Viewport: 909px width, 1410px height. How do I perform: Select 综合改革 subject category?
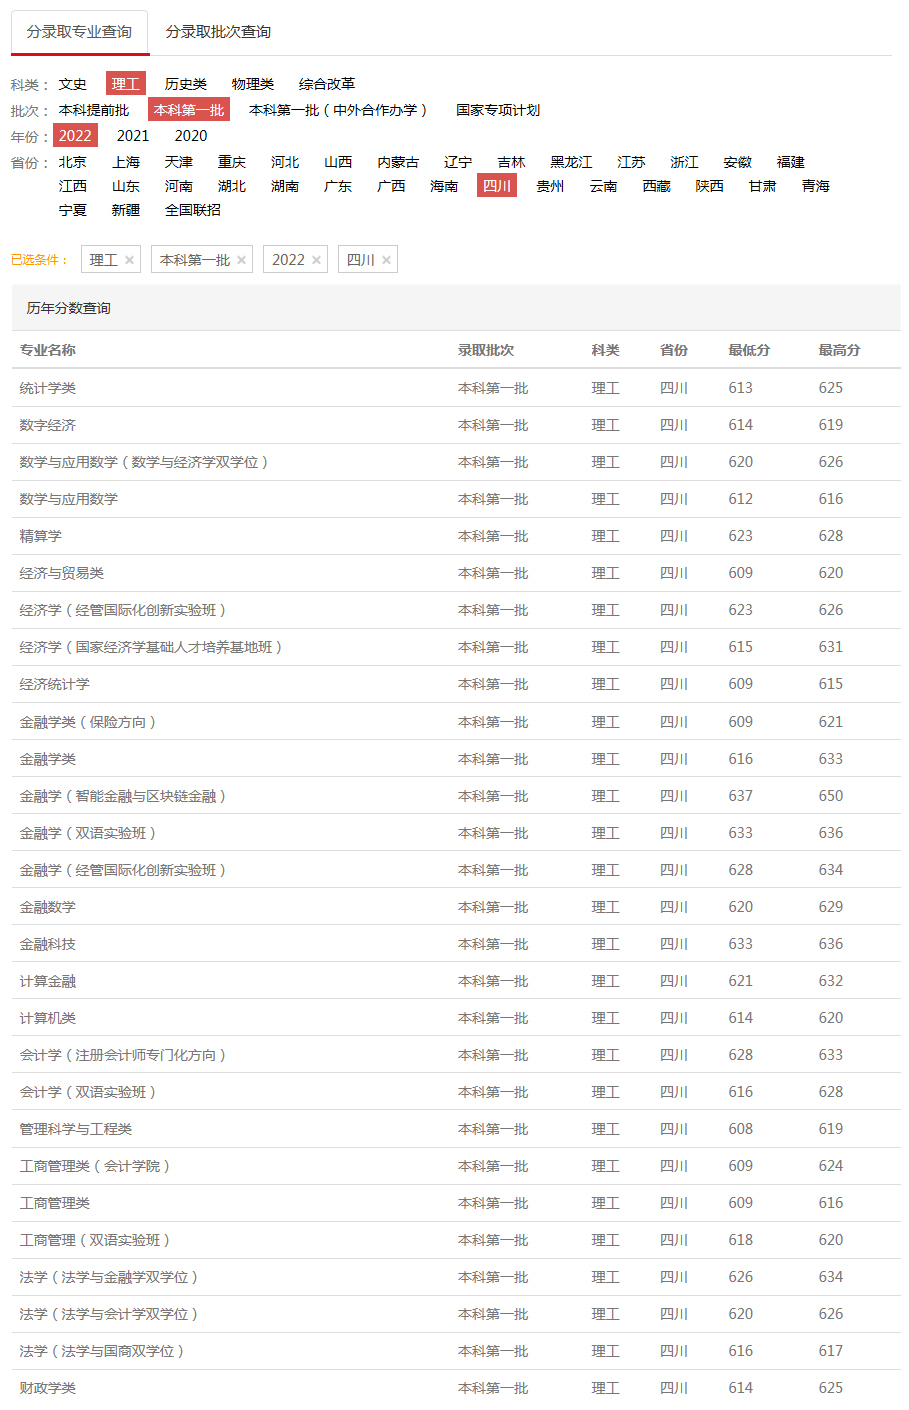coord(327,84)
